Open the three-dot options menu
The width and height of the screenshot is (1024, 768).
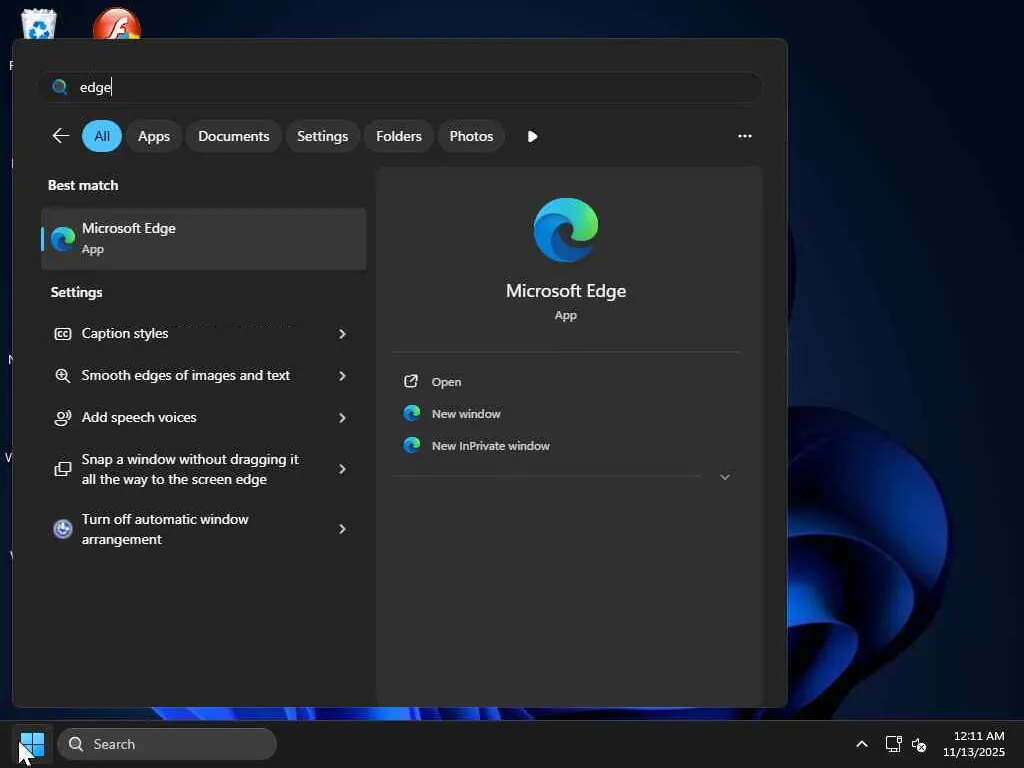[744, 136]
